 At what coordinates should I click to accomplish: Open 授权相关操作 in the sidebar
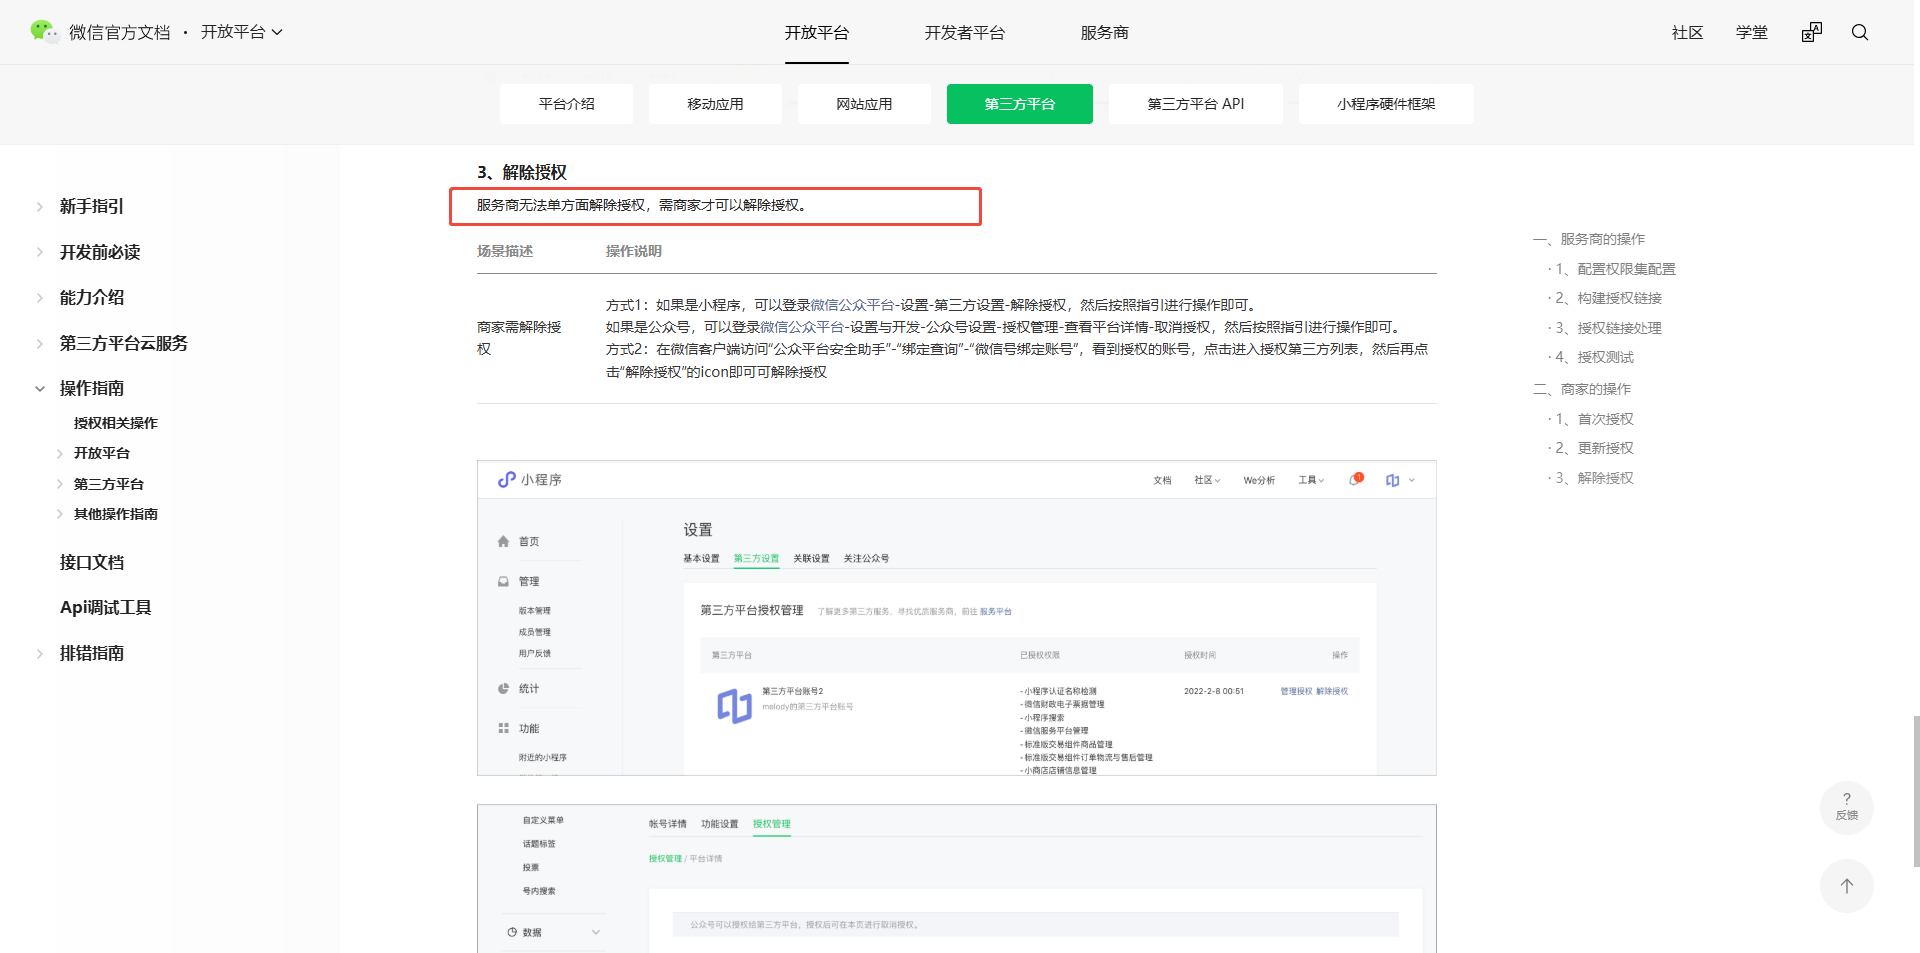coord(116,423)
